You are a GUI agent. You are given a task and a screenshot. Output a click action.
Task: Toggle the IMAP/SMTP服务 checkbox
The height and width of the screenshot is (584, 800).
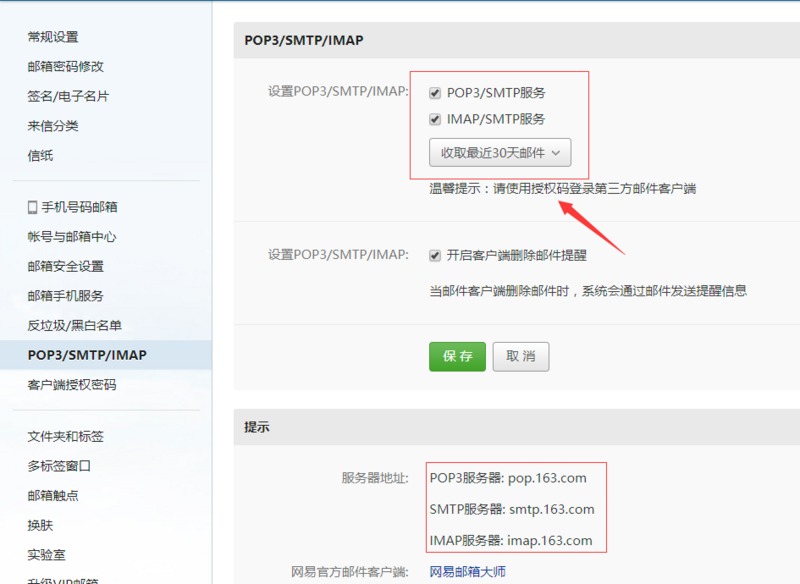(435, 119)
